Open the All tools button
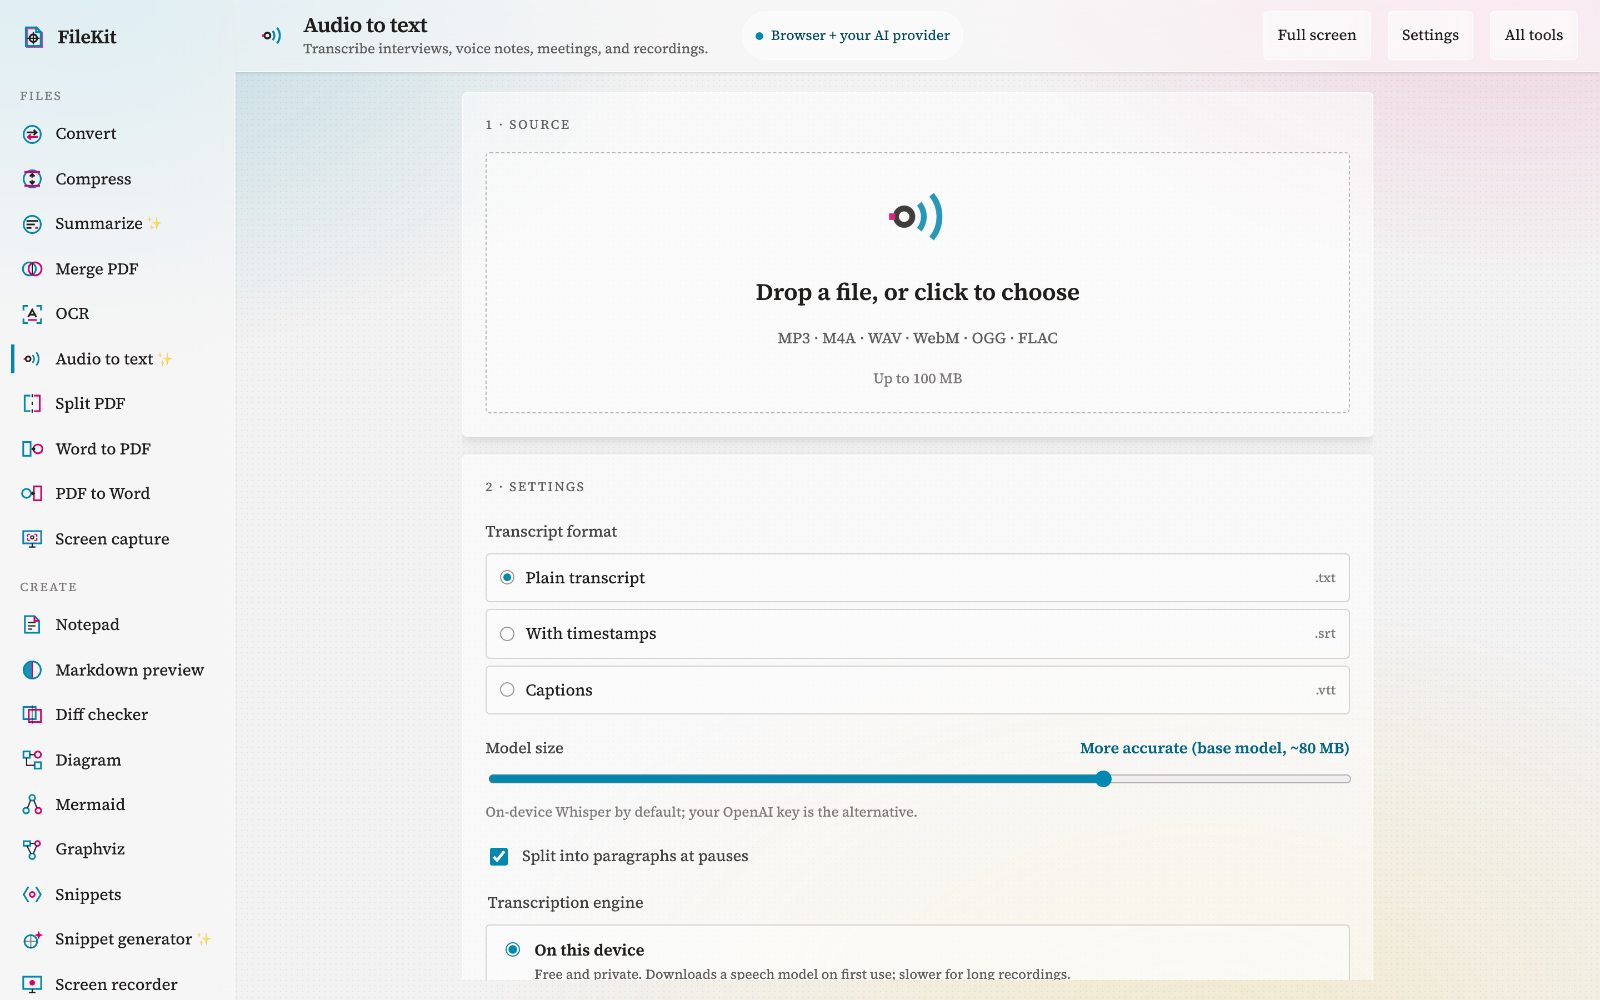The height and width of the screenshot is (1000, 1600). [1534, 35]
